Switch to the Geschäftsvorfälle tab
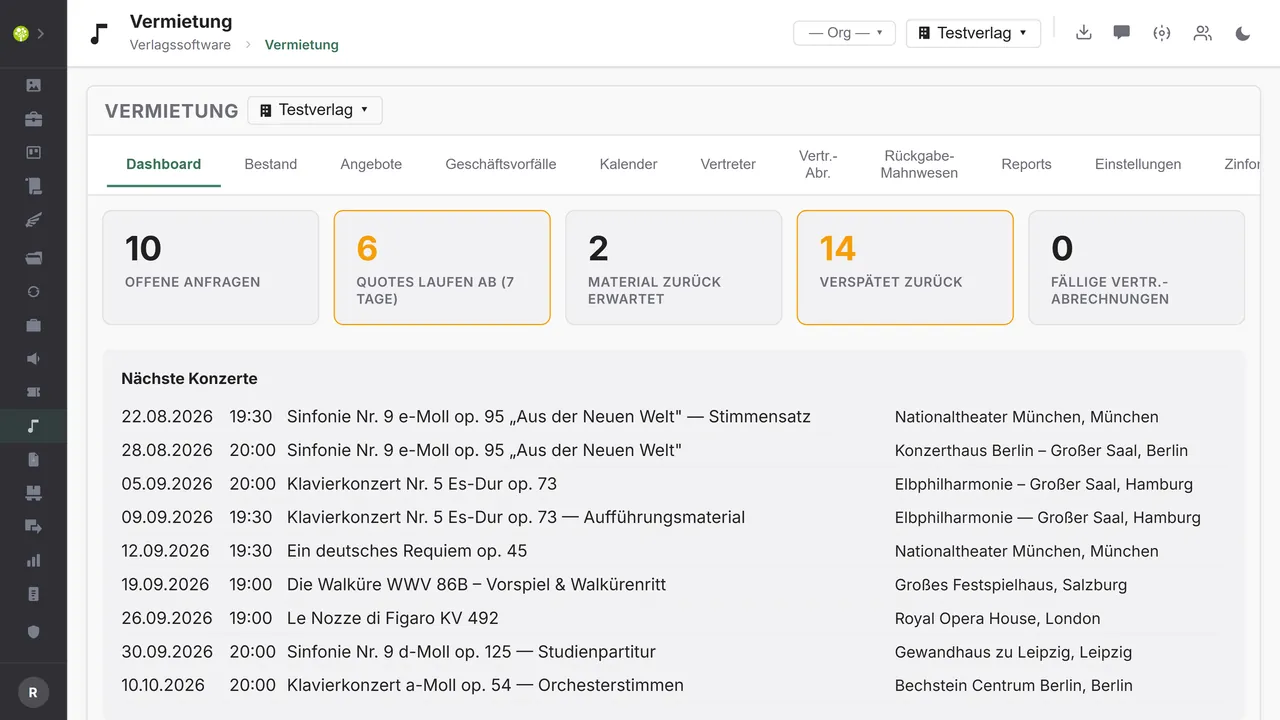 (501, 164)
